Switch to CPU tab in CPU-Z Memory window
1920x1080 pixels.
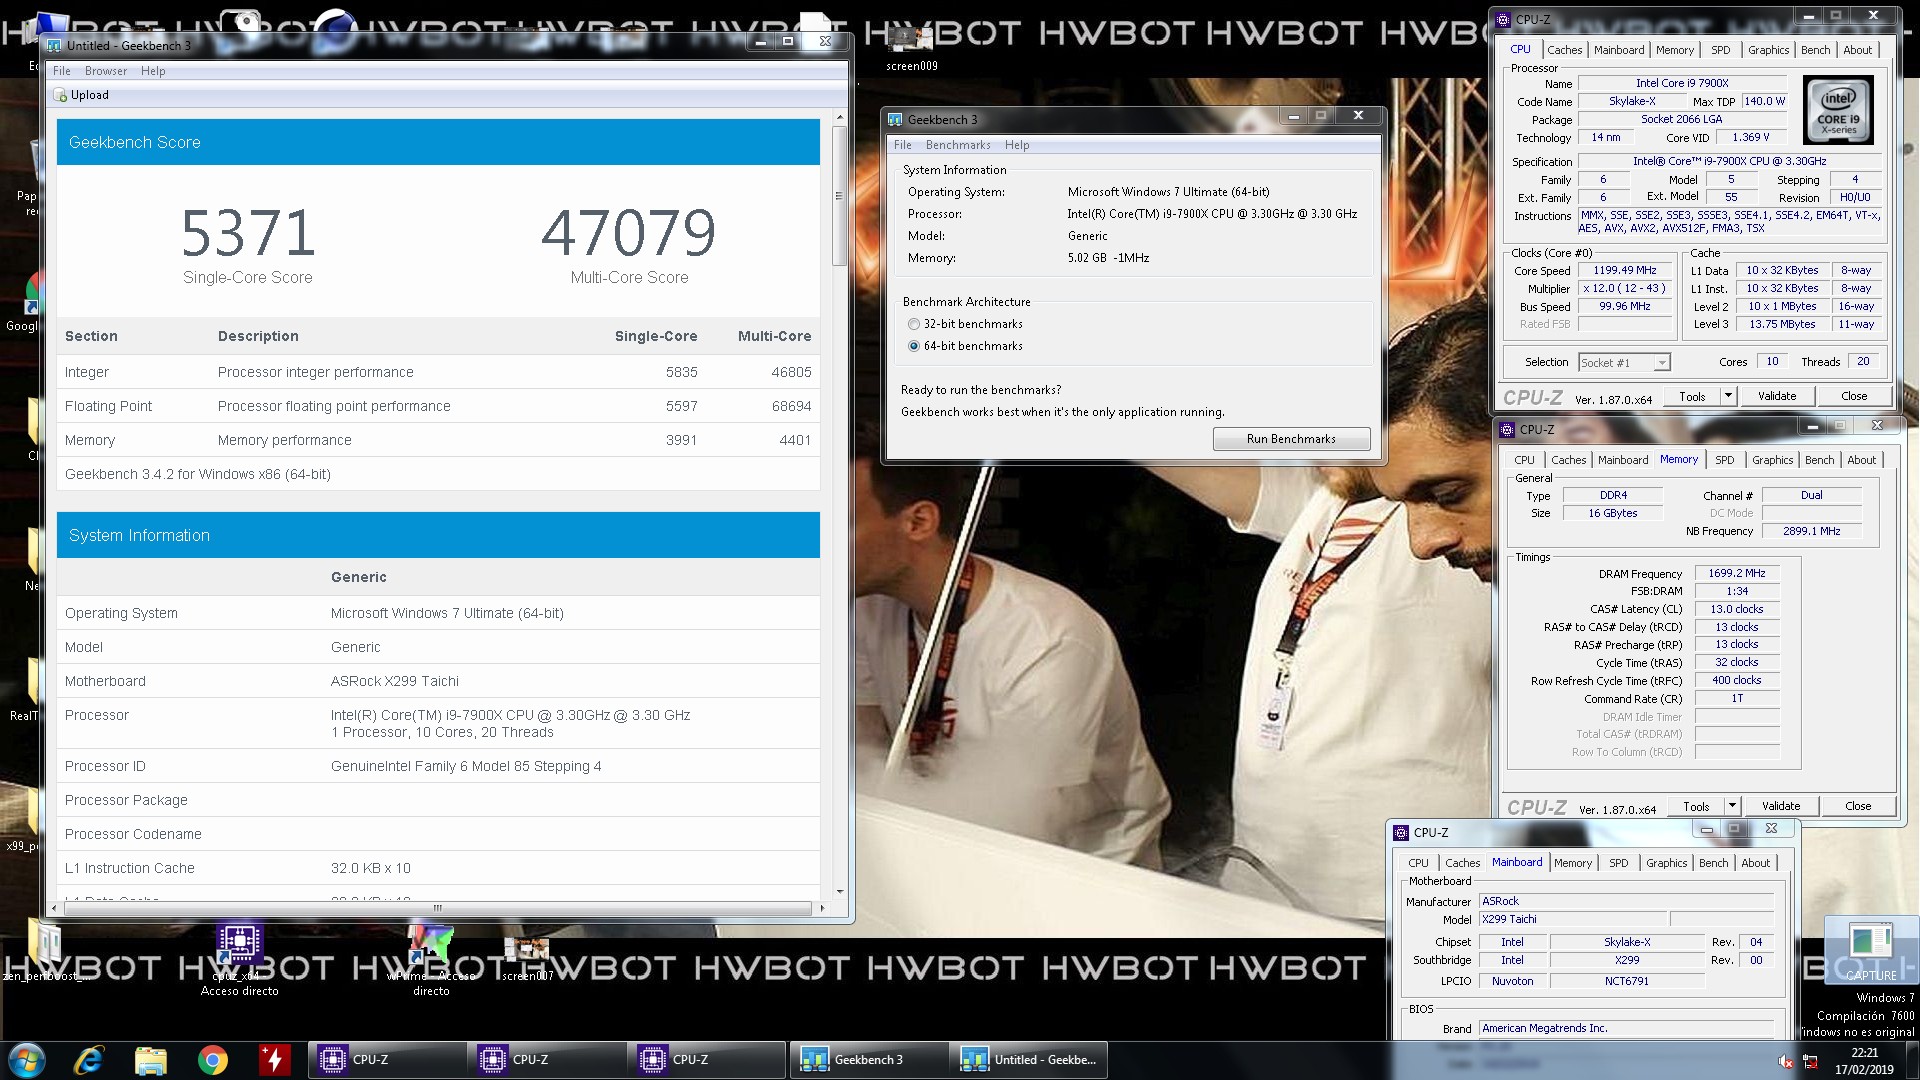point(1524,460)
